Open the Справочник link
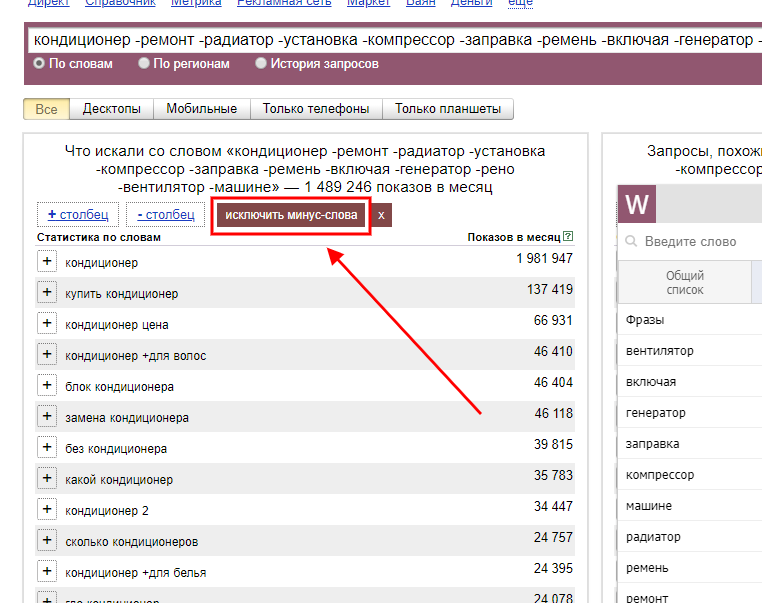 (x=120, y=2)
